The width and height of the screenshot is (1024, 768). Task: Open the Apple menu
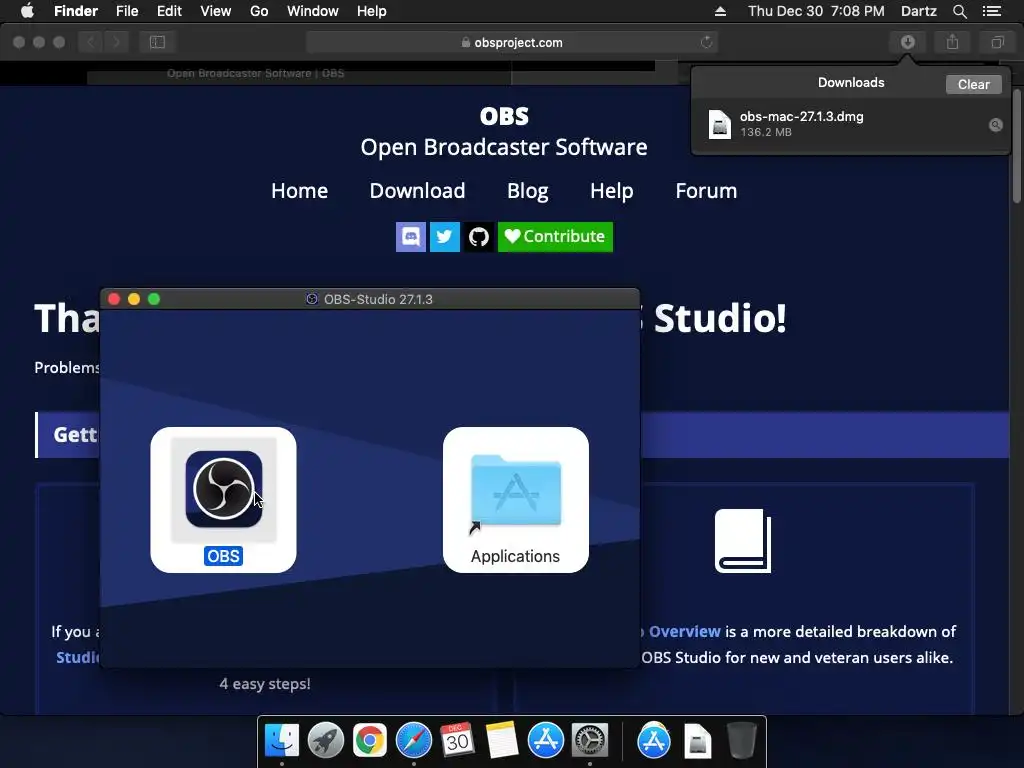point(27,11)
